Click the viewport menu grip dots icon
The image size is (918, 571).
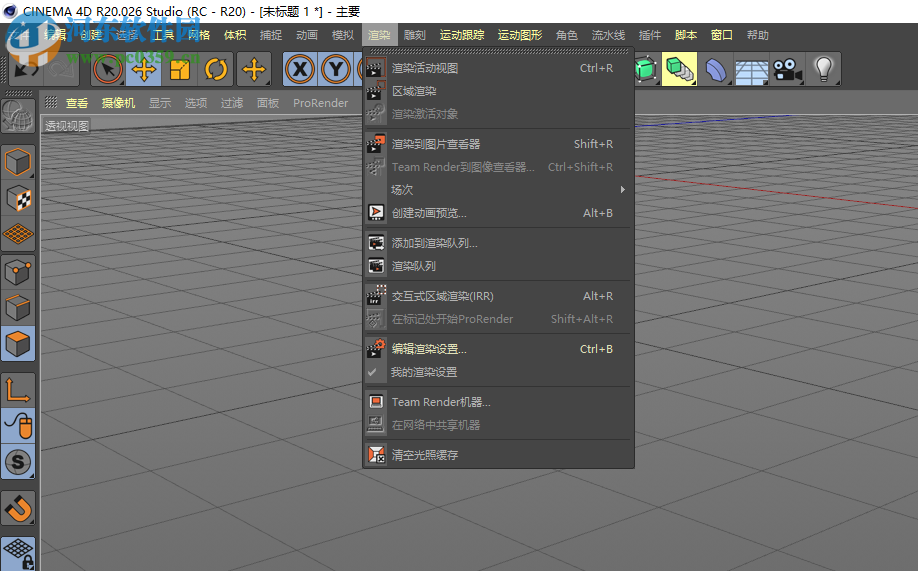click(x=51, y=102)
